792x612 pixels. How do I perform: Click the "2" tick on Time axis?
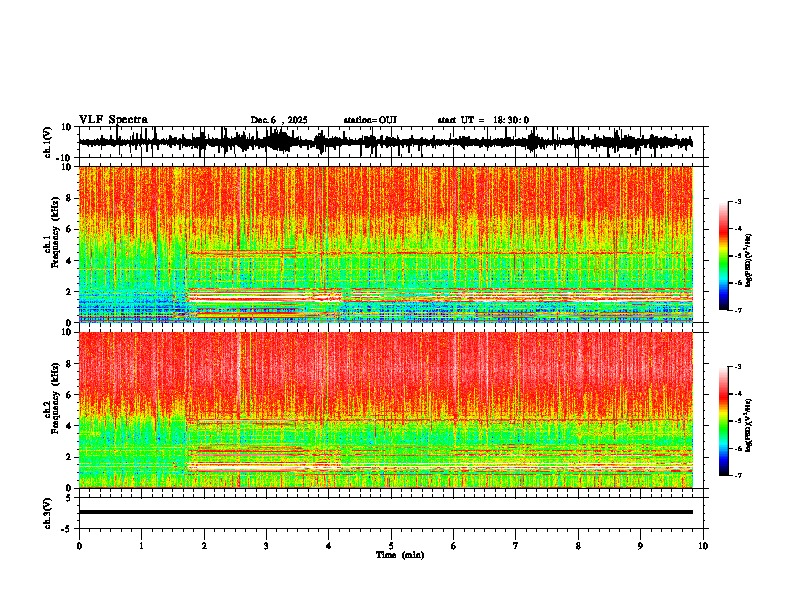pyautogui.click(x=204, y=546)
